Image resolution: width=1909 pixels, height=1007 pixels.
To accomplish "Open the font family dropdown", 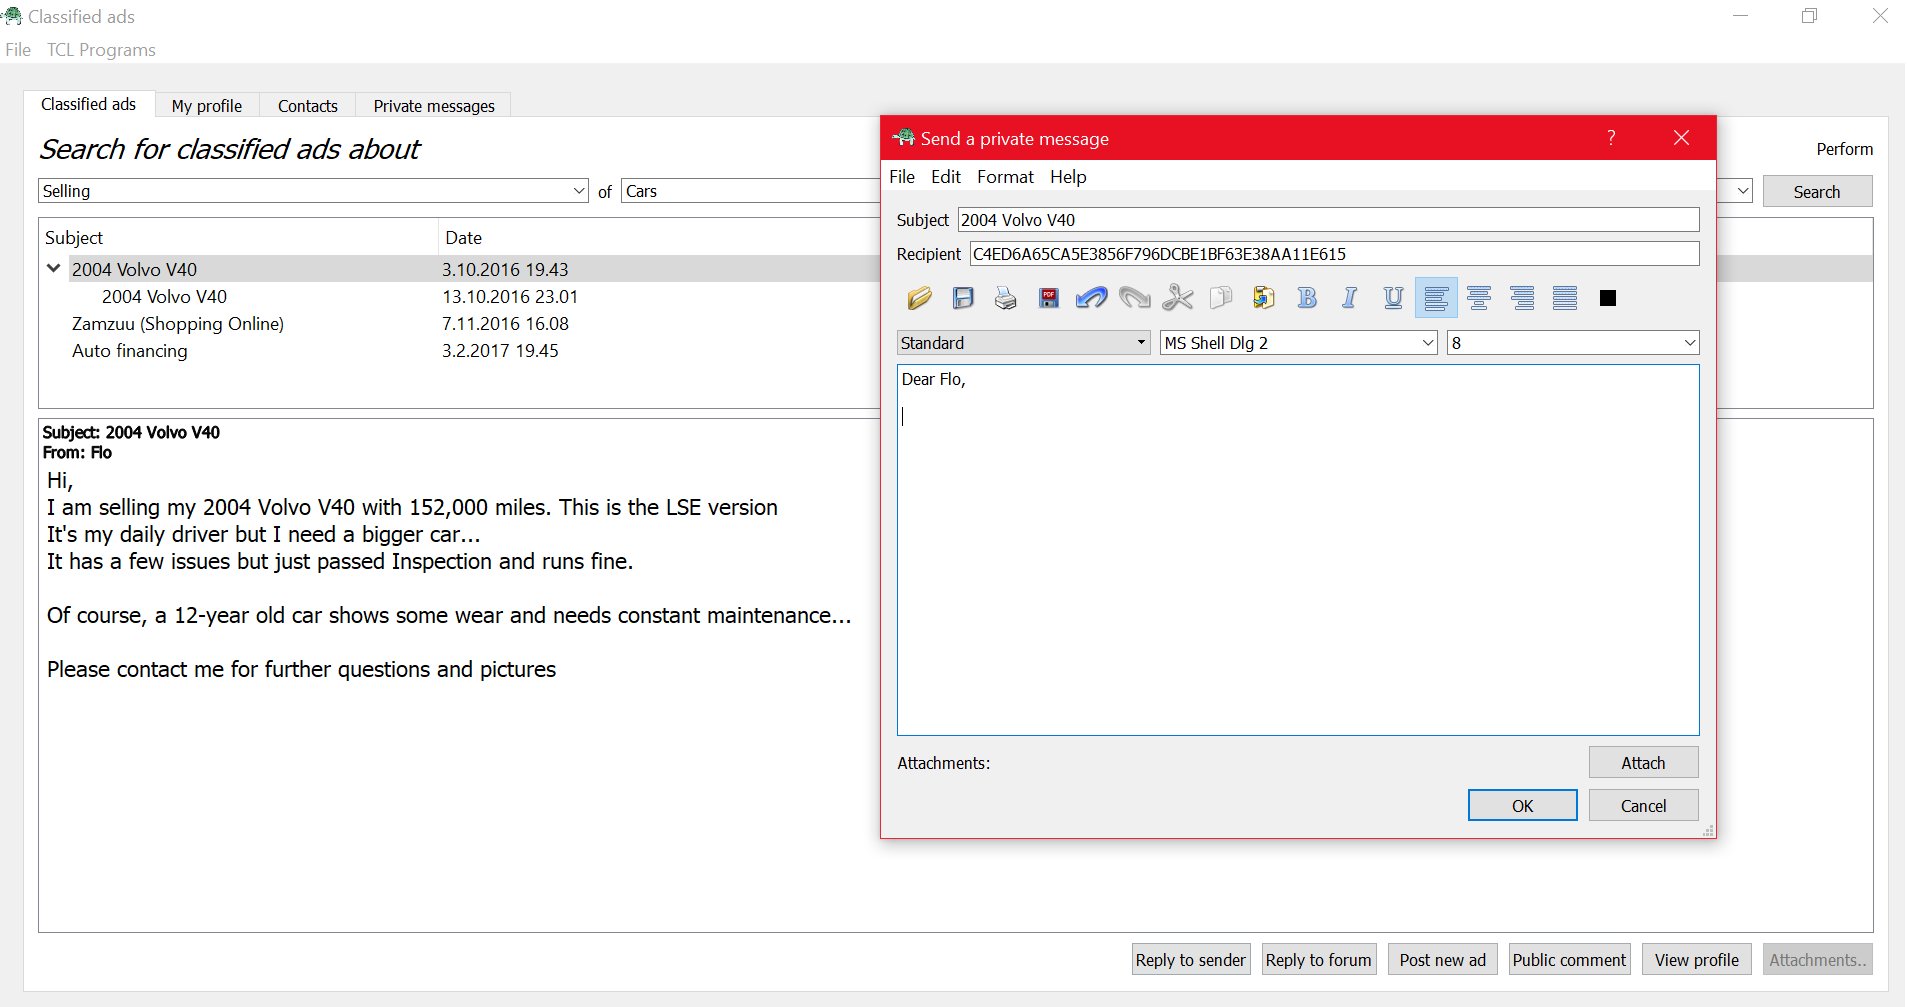I will [x=1427, y=342].
